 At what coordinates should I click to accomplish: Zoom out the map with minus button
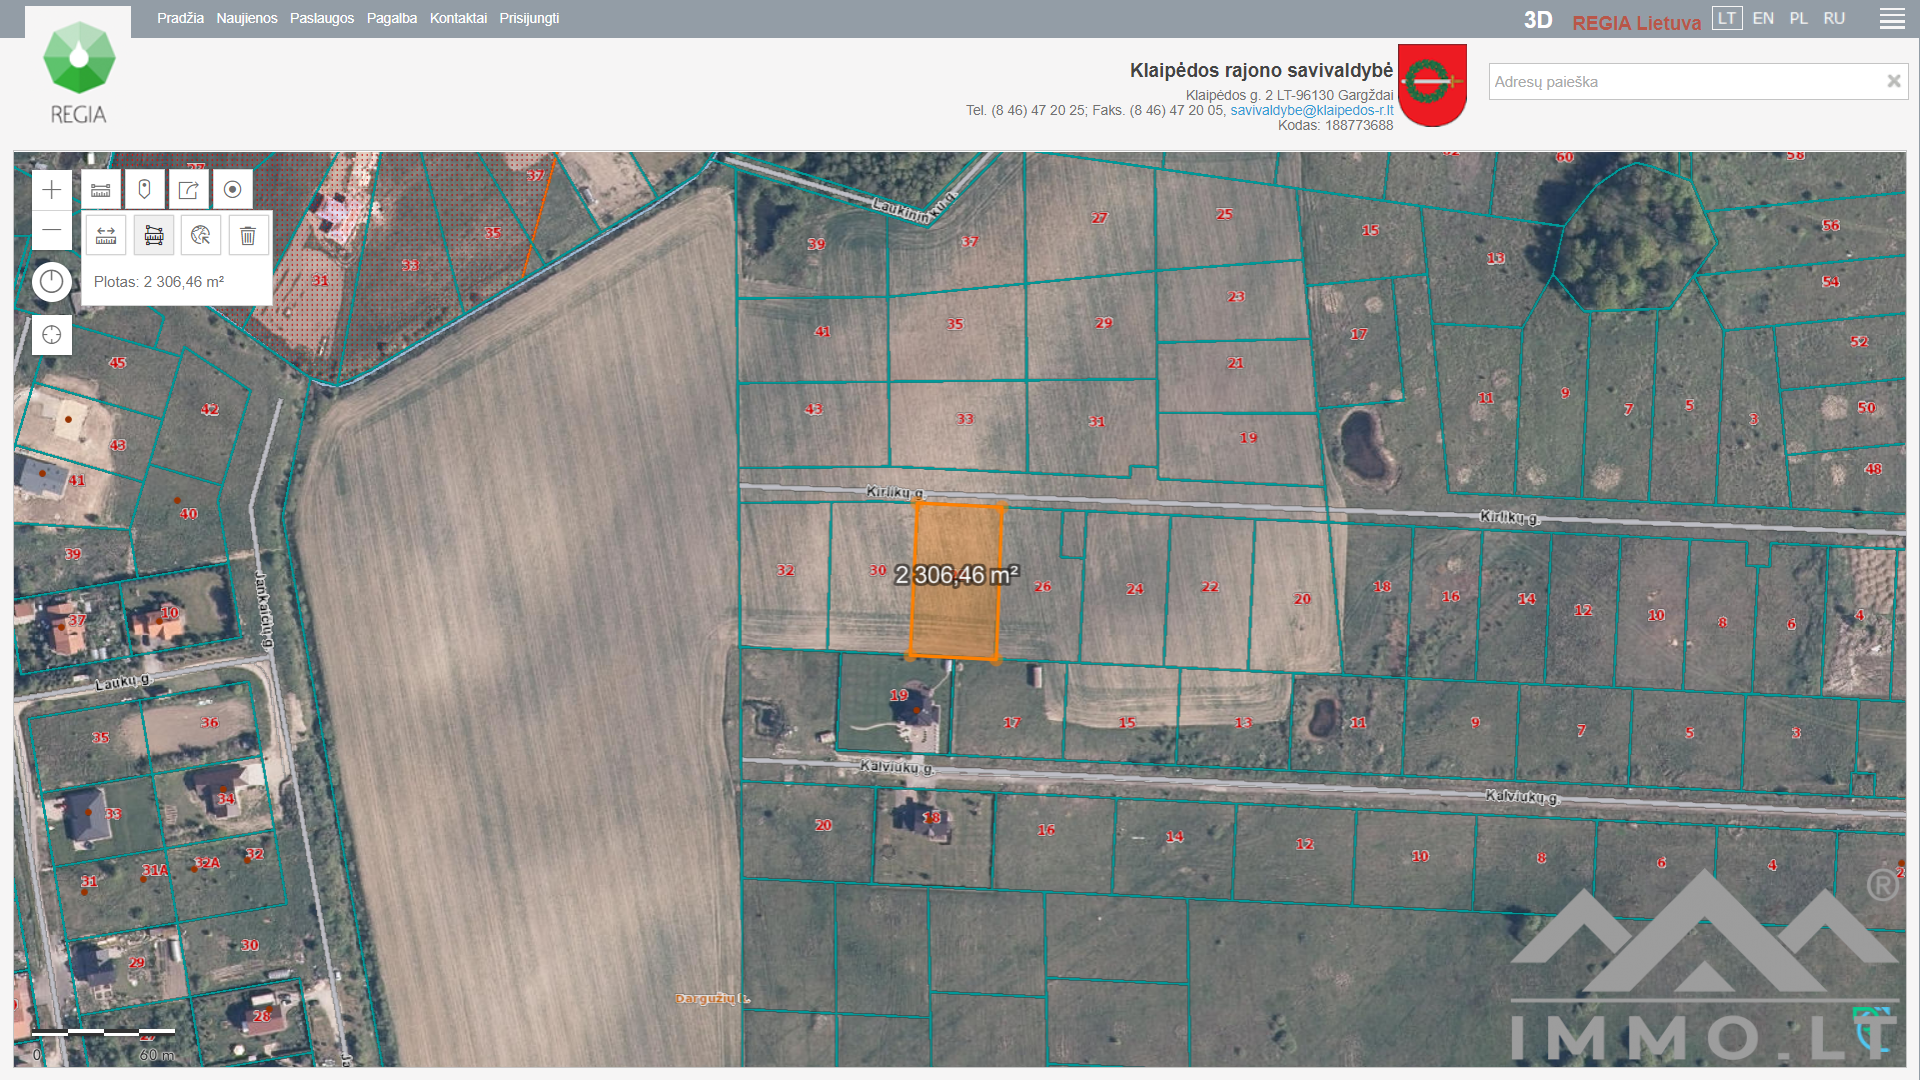pos(52,231)
